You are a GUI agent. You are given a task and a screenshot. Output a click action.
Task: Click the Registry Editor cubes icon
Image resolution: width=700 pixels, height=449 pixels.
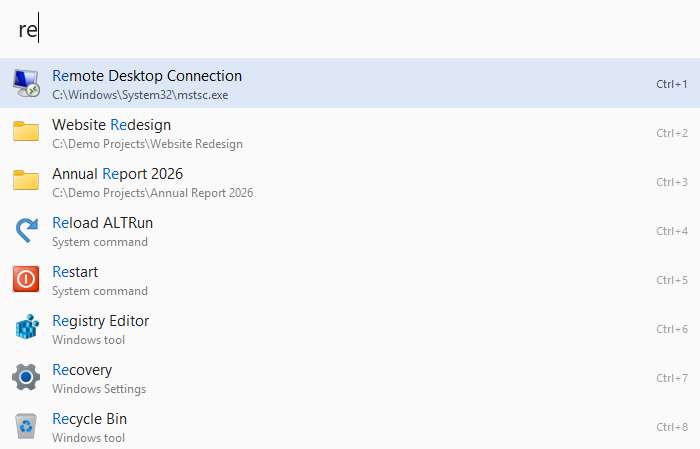pyautogui.click(x=27, y=327)
